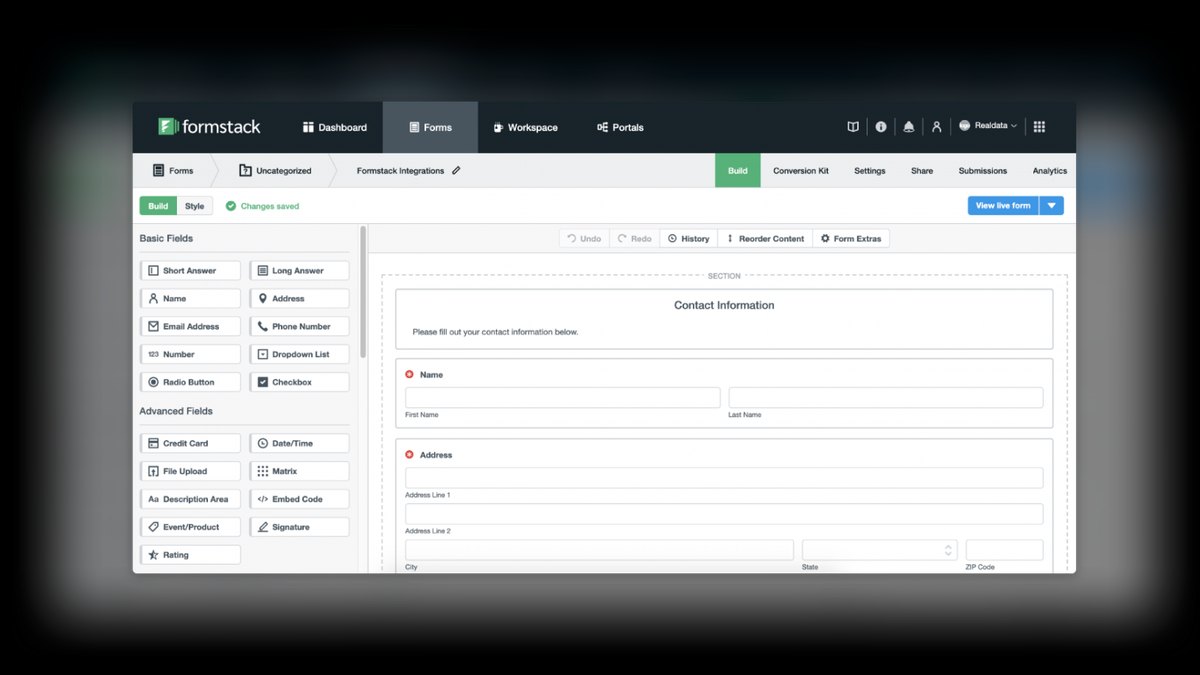This screenshot has height=675, width=1200.
Task: Click the Undo button
Action: 584,239
